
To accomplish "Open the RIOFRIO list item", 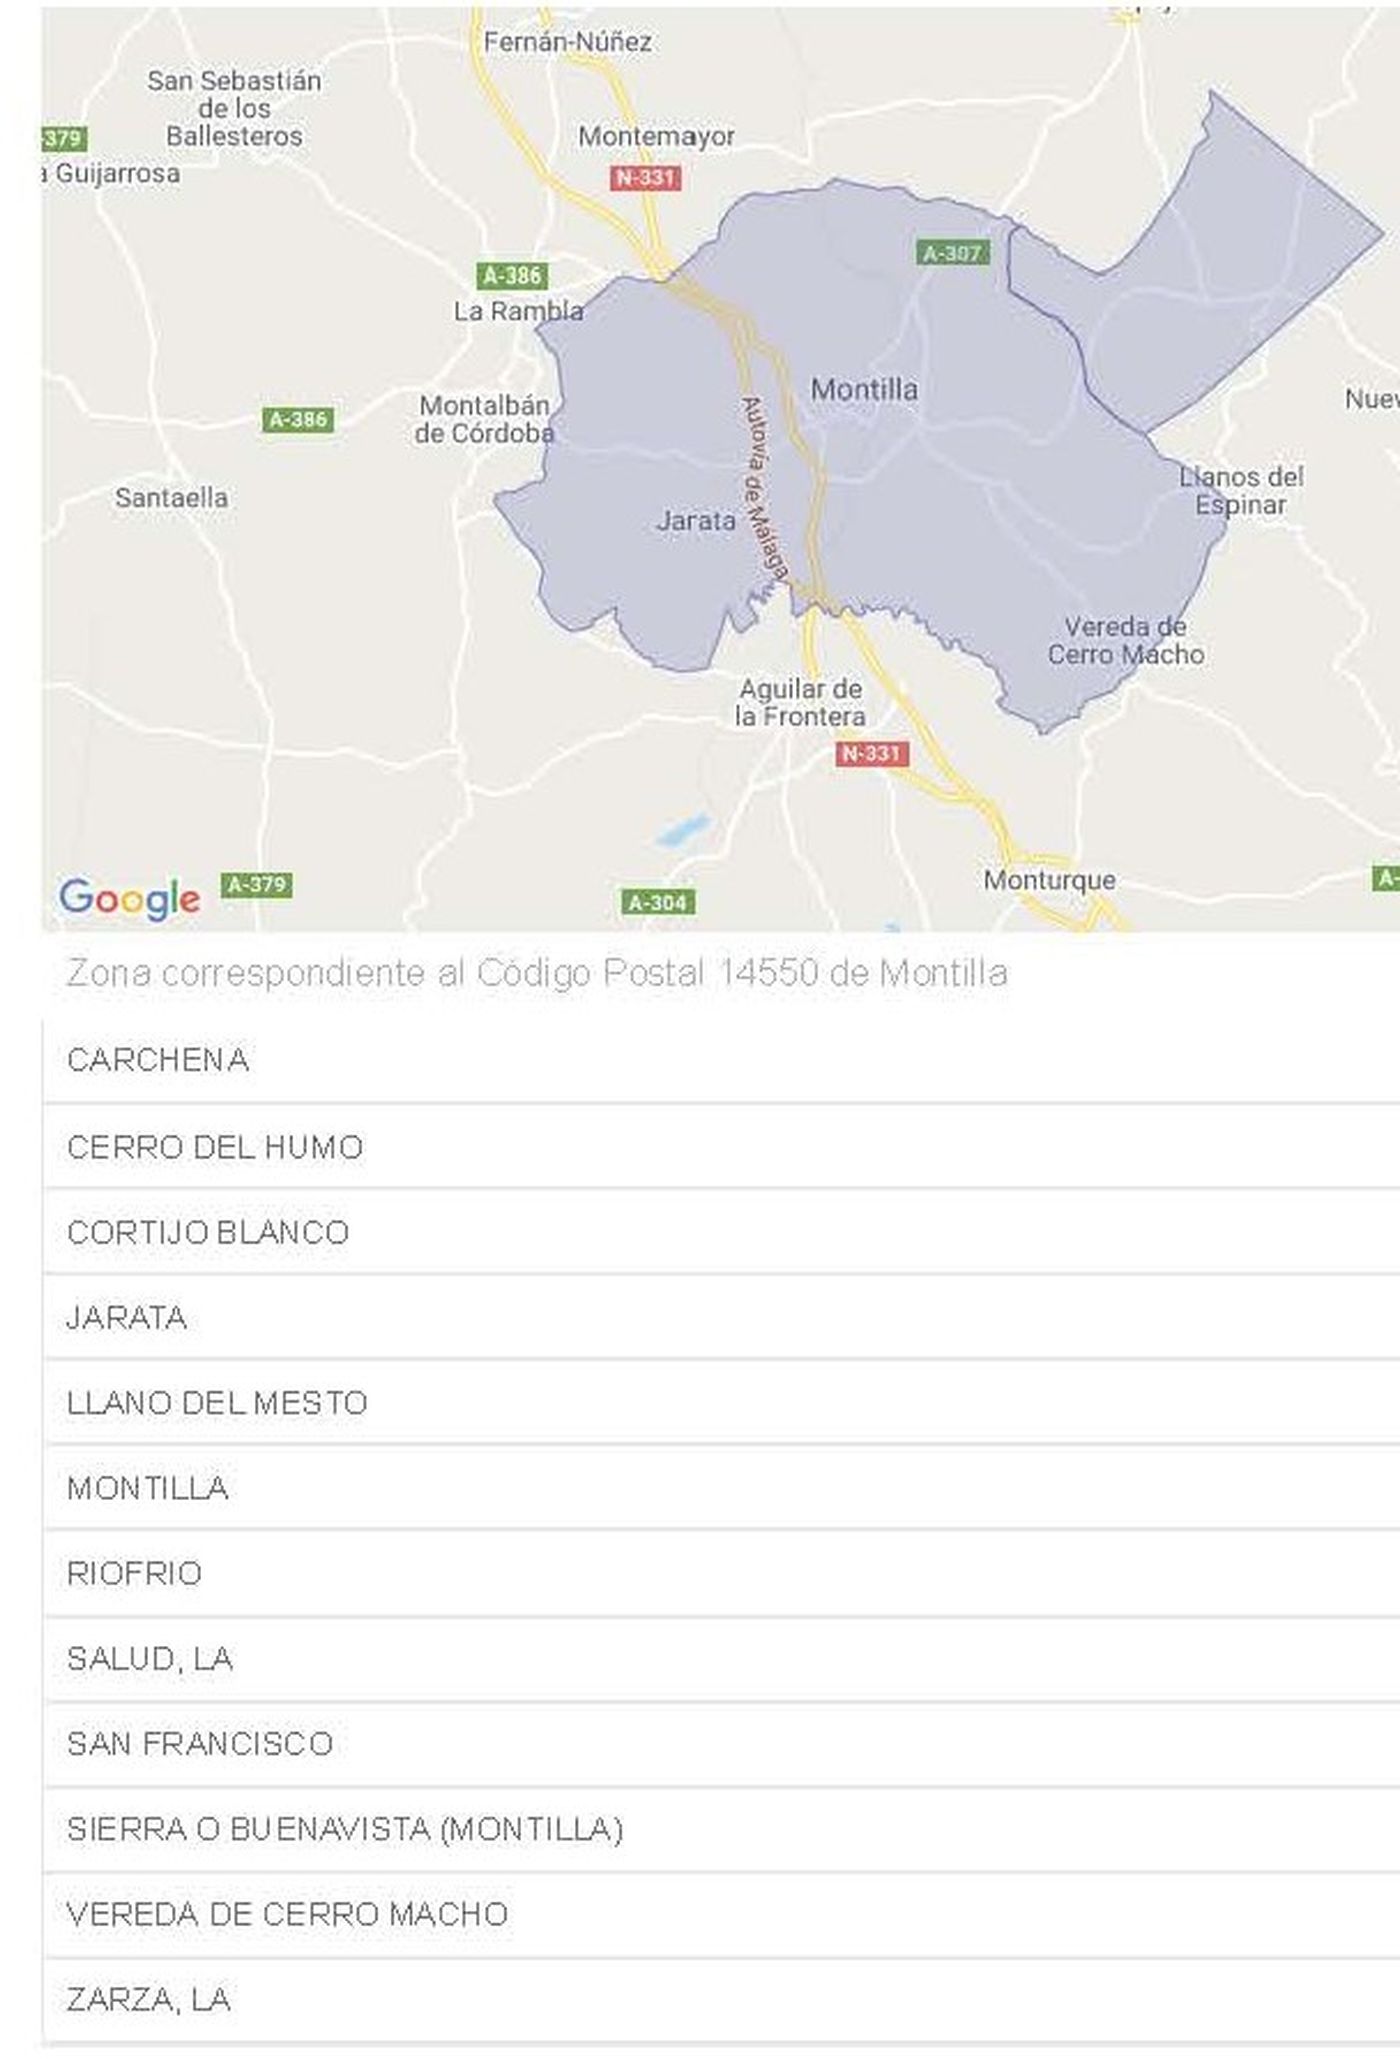I will [721, 1573].
